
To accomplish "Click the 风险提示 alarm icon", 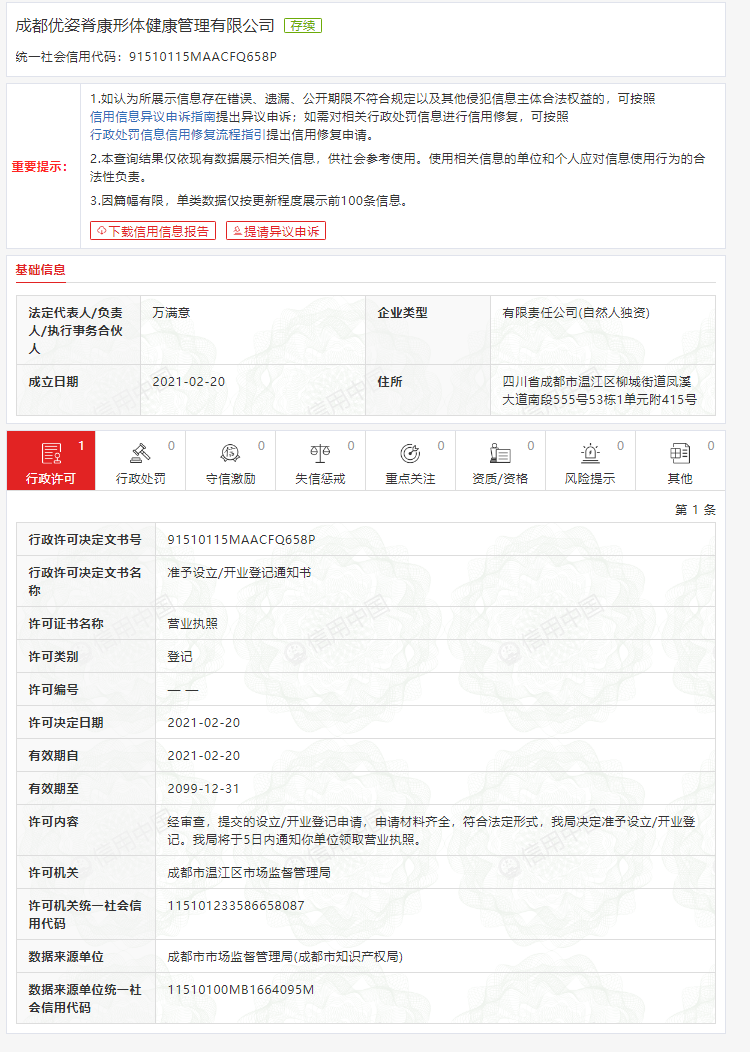I will (x=590, y=454).
